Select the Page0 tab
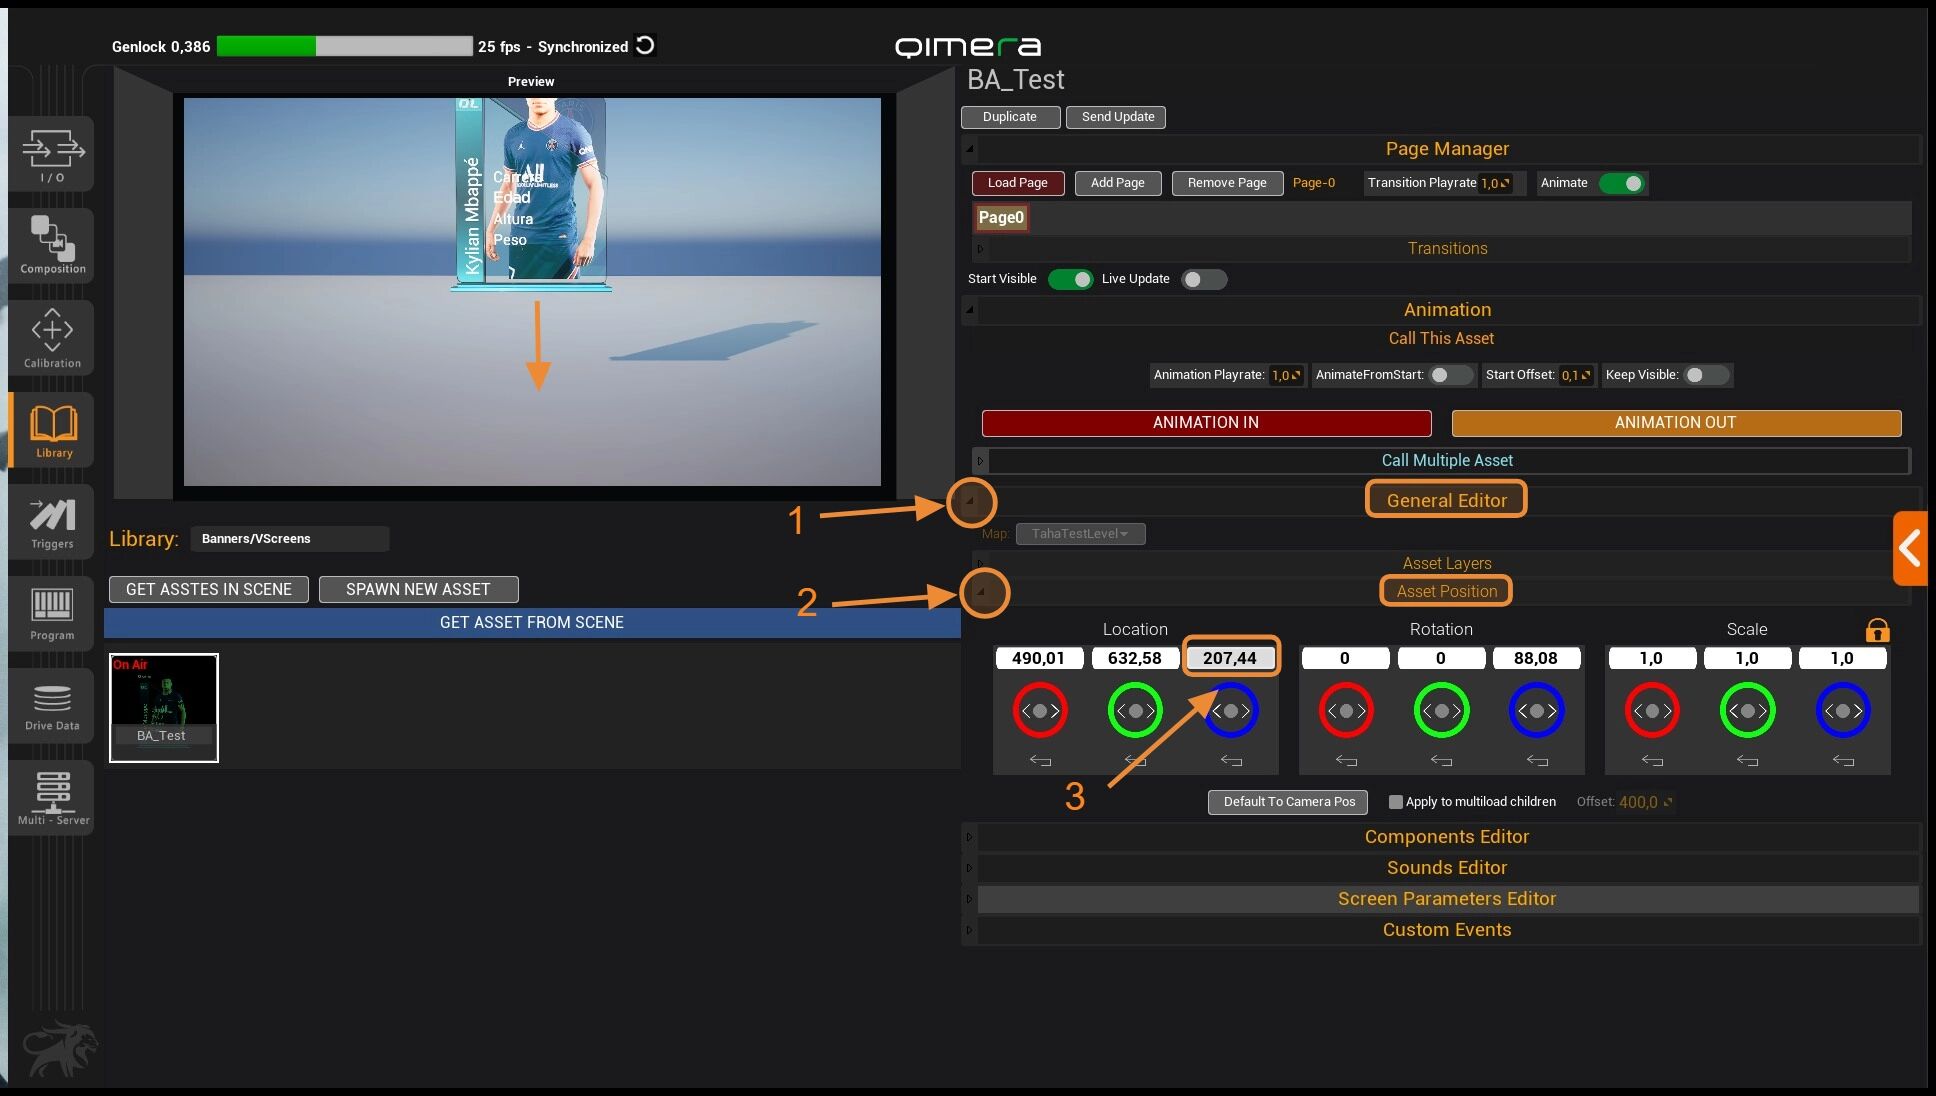The height and width of the screenshot is (1096, 1936). point(1001,218)
